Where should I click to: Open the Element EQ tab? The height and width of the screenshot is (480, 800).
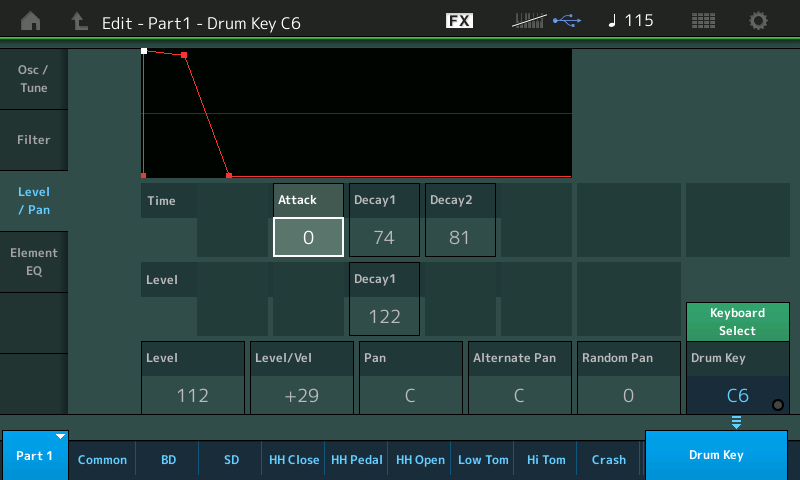[34, 261]
